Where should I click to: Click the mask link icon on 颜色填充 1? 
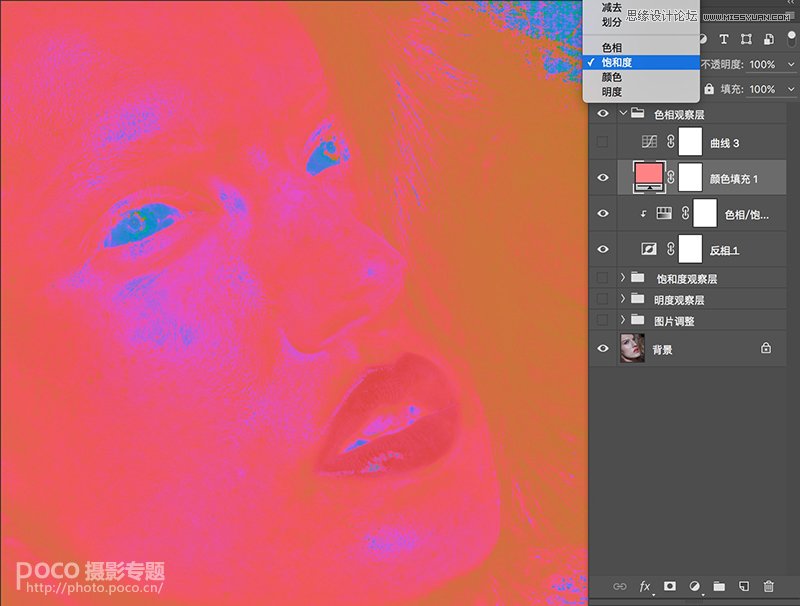click(x=670, y=178)
